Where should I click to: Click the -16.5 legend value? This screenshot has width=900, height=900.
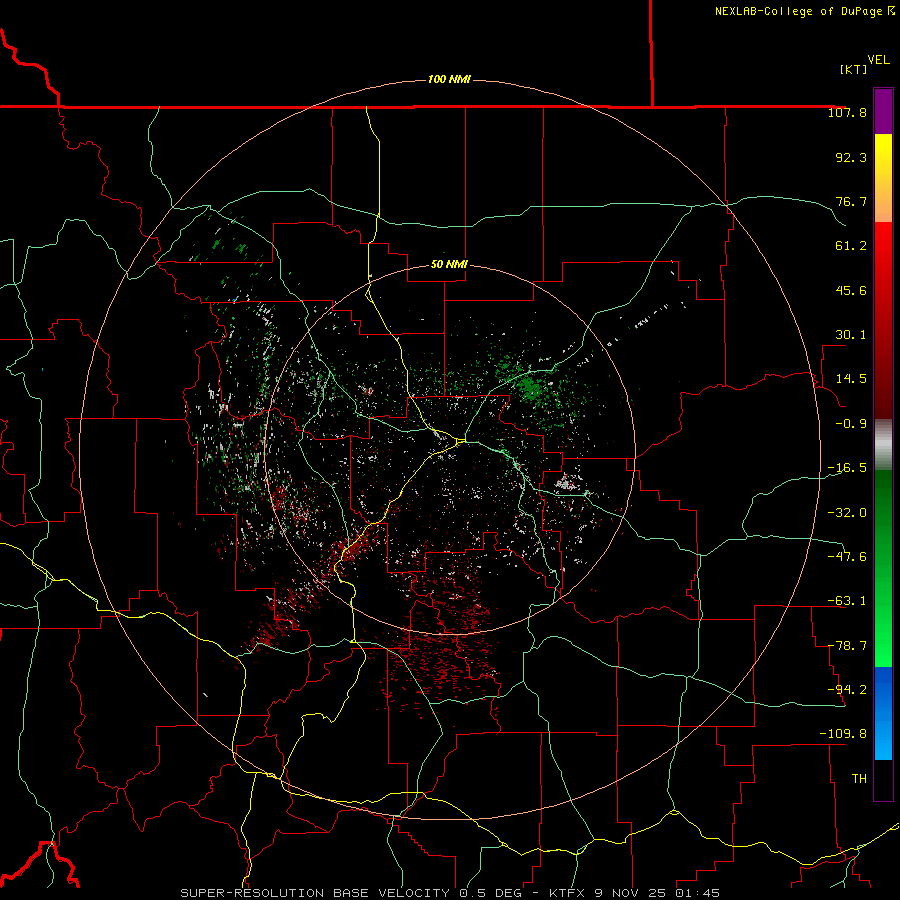[x=847, y=468]
